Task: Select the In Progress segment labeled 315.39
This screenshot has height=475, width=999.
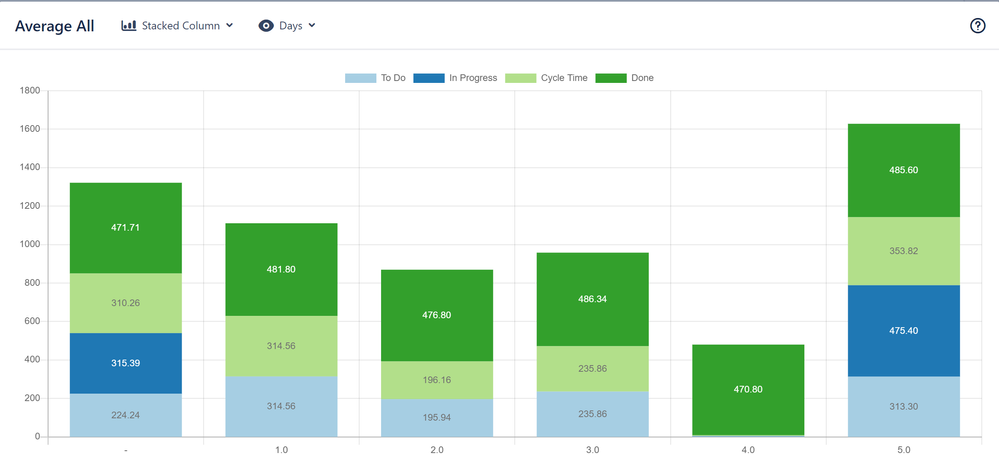Action: coord(126,364)
